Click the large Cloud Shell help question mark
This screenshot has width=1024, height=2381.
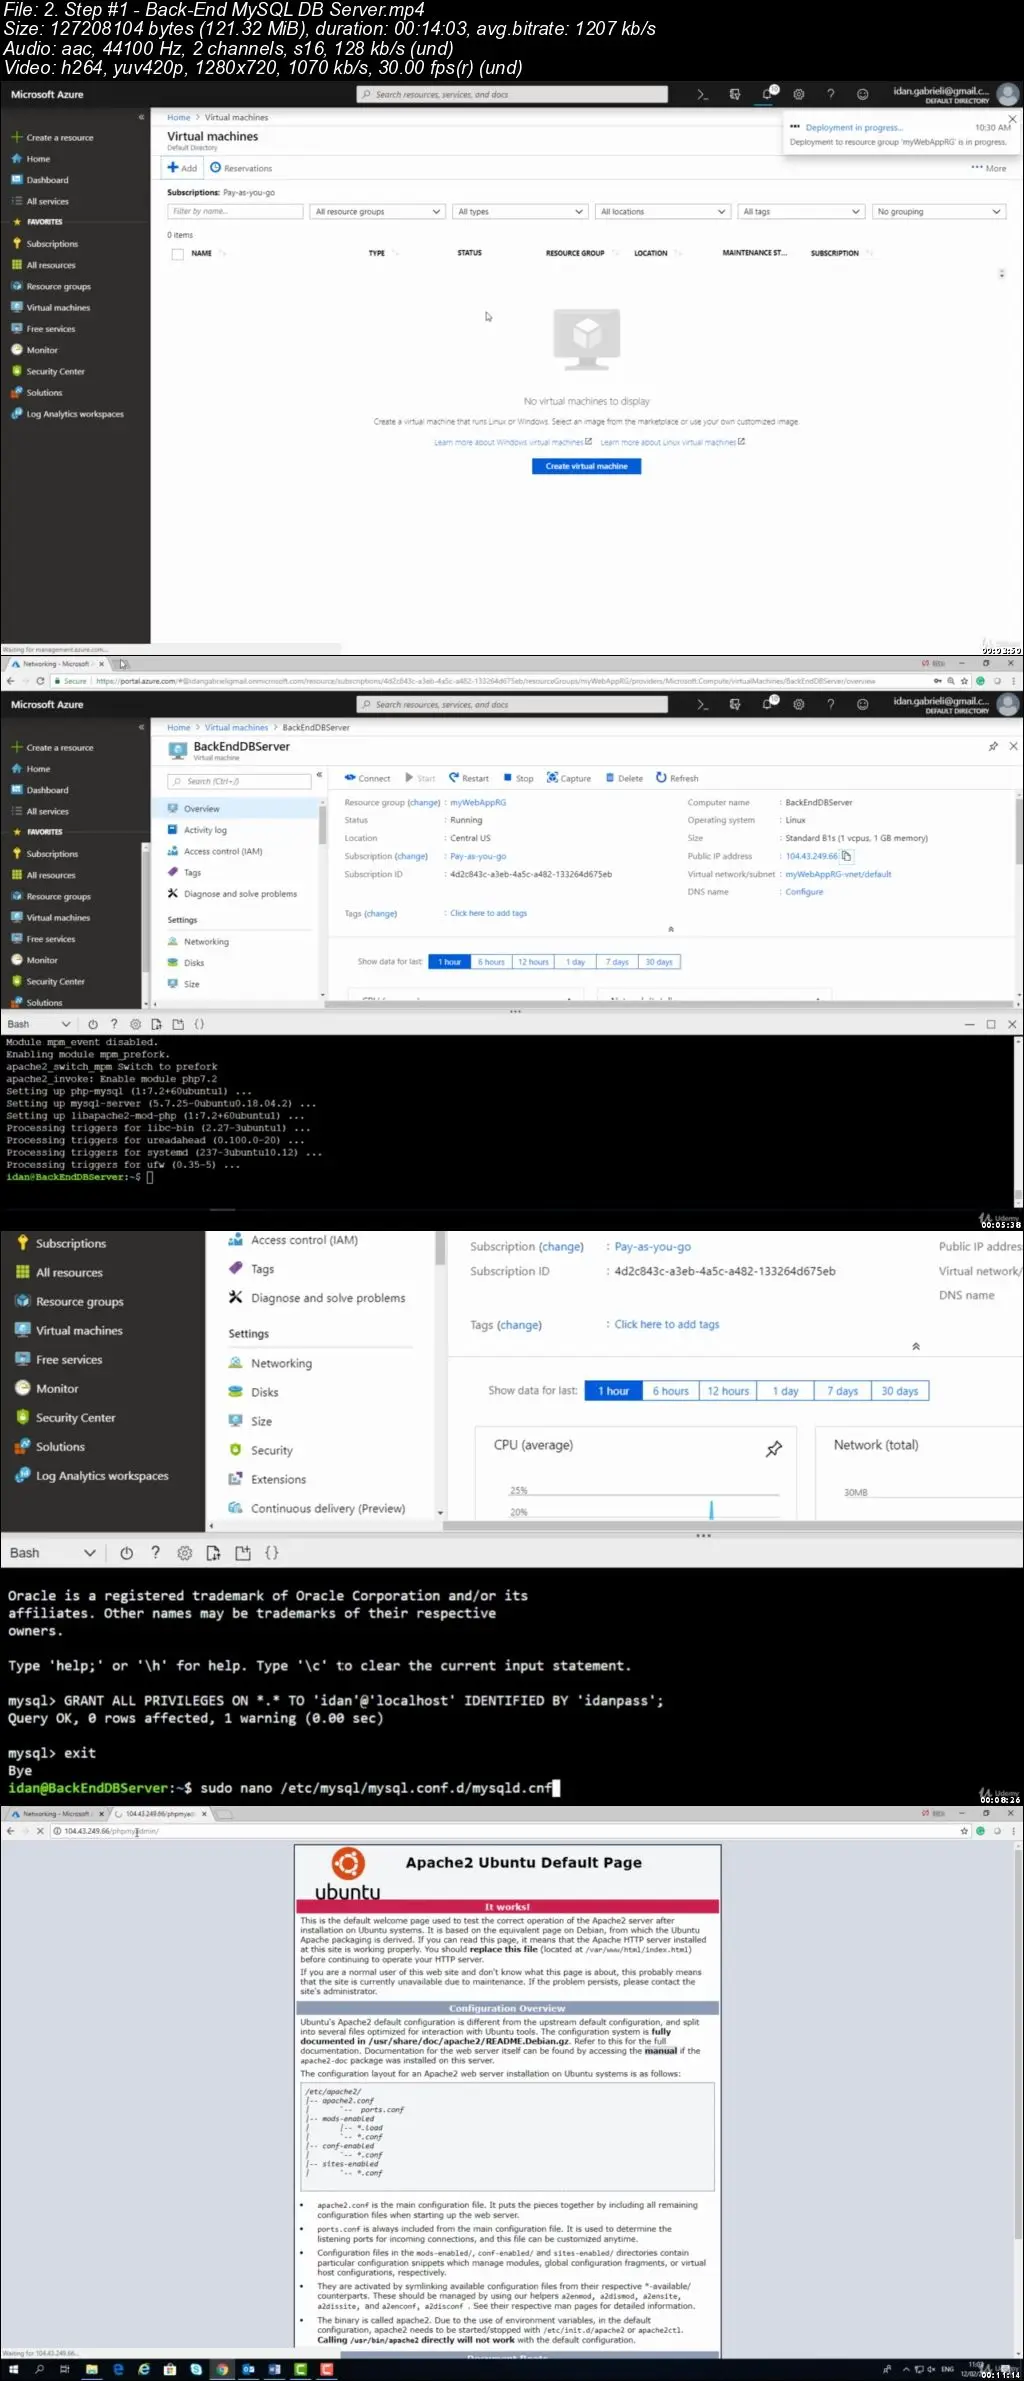pyautogui.click(x=155, y=1553)
